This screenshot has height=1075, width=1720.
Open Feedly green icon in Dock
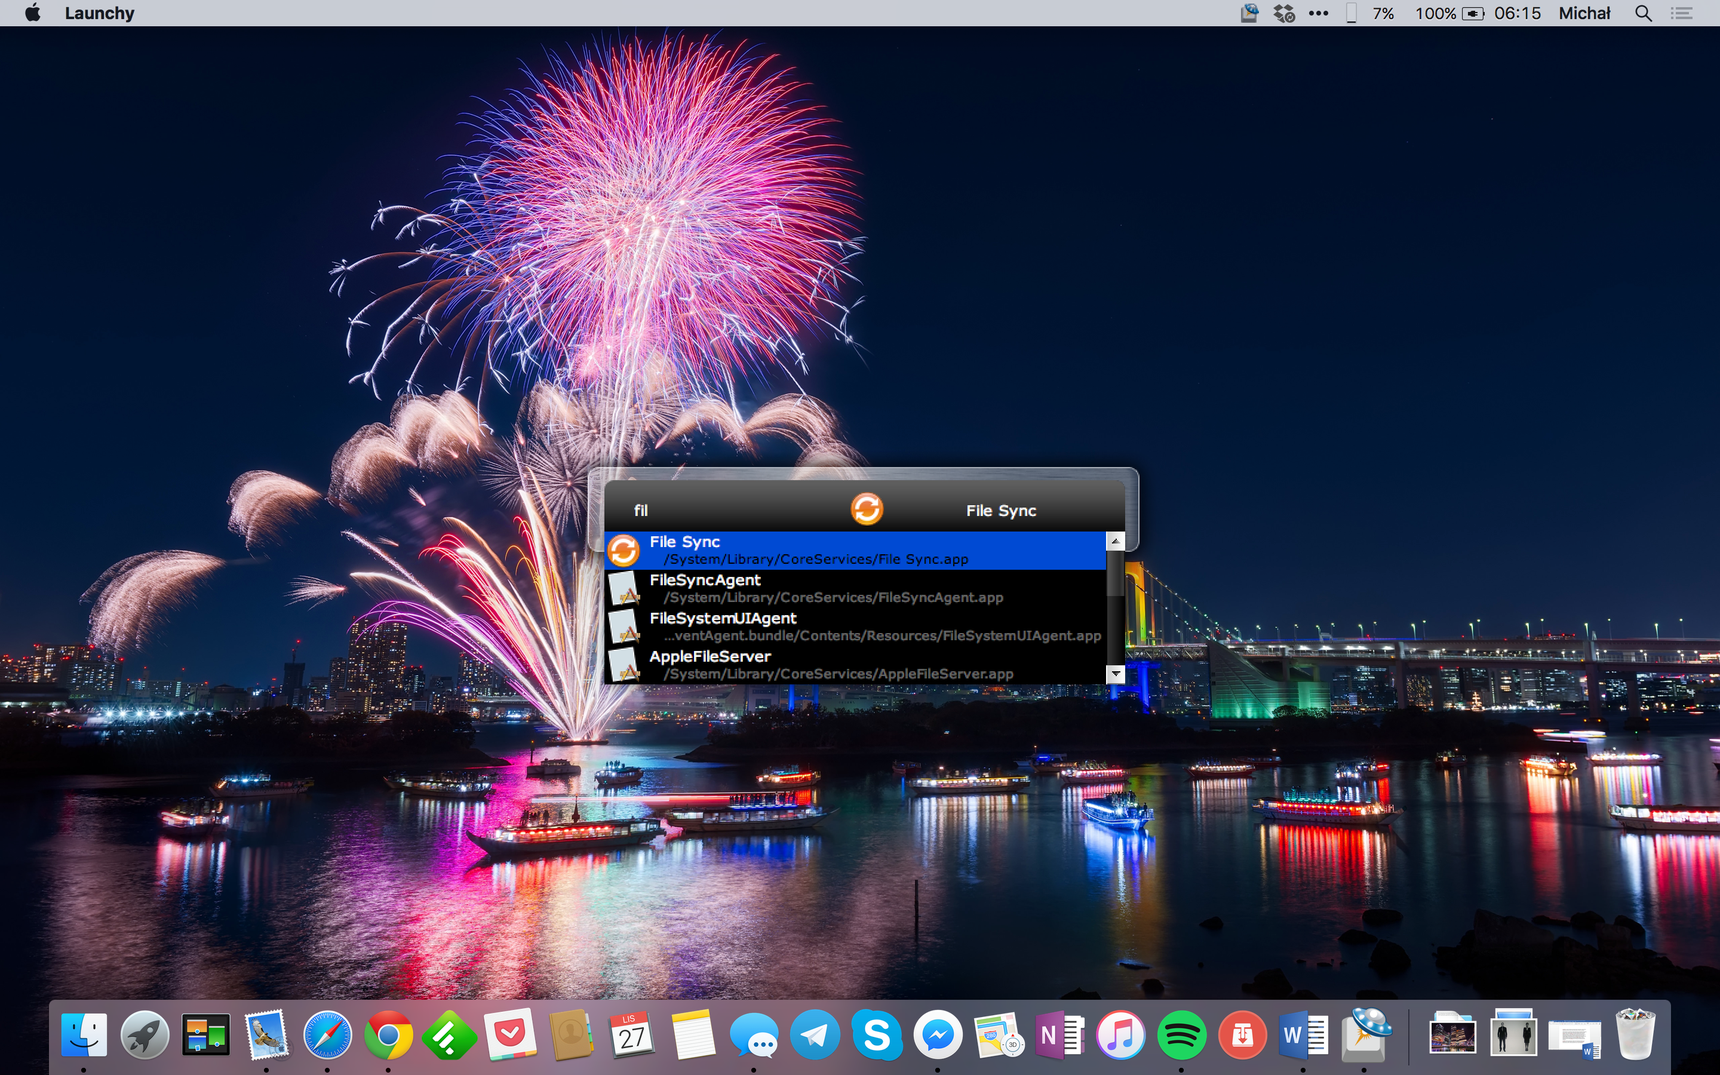coord(449,1035)
